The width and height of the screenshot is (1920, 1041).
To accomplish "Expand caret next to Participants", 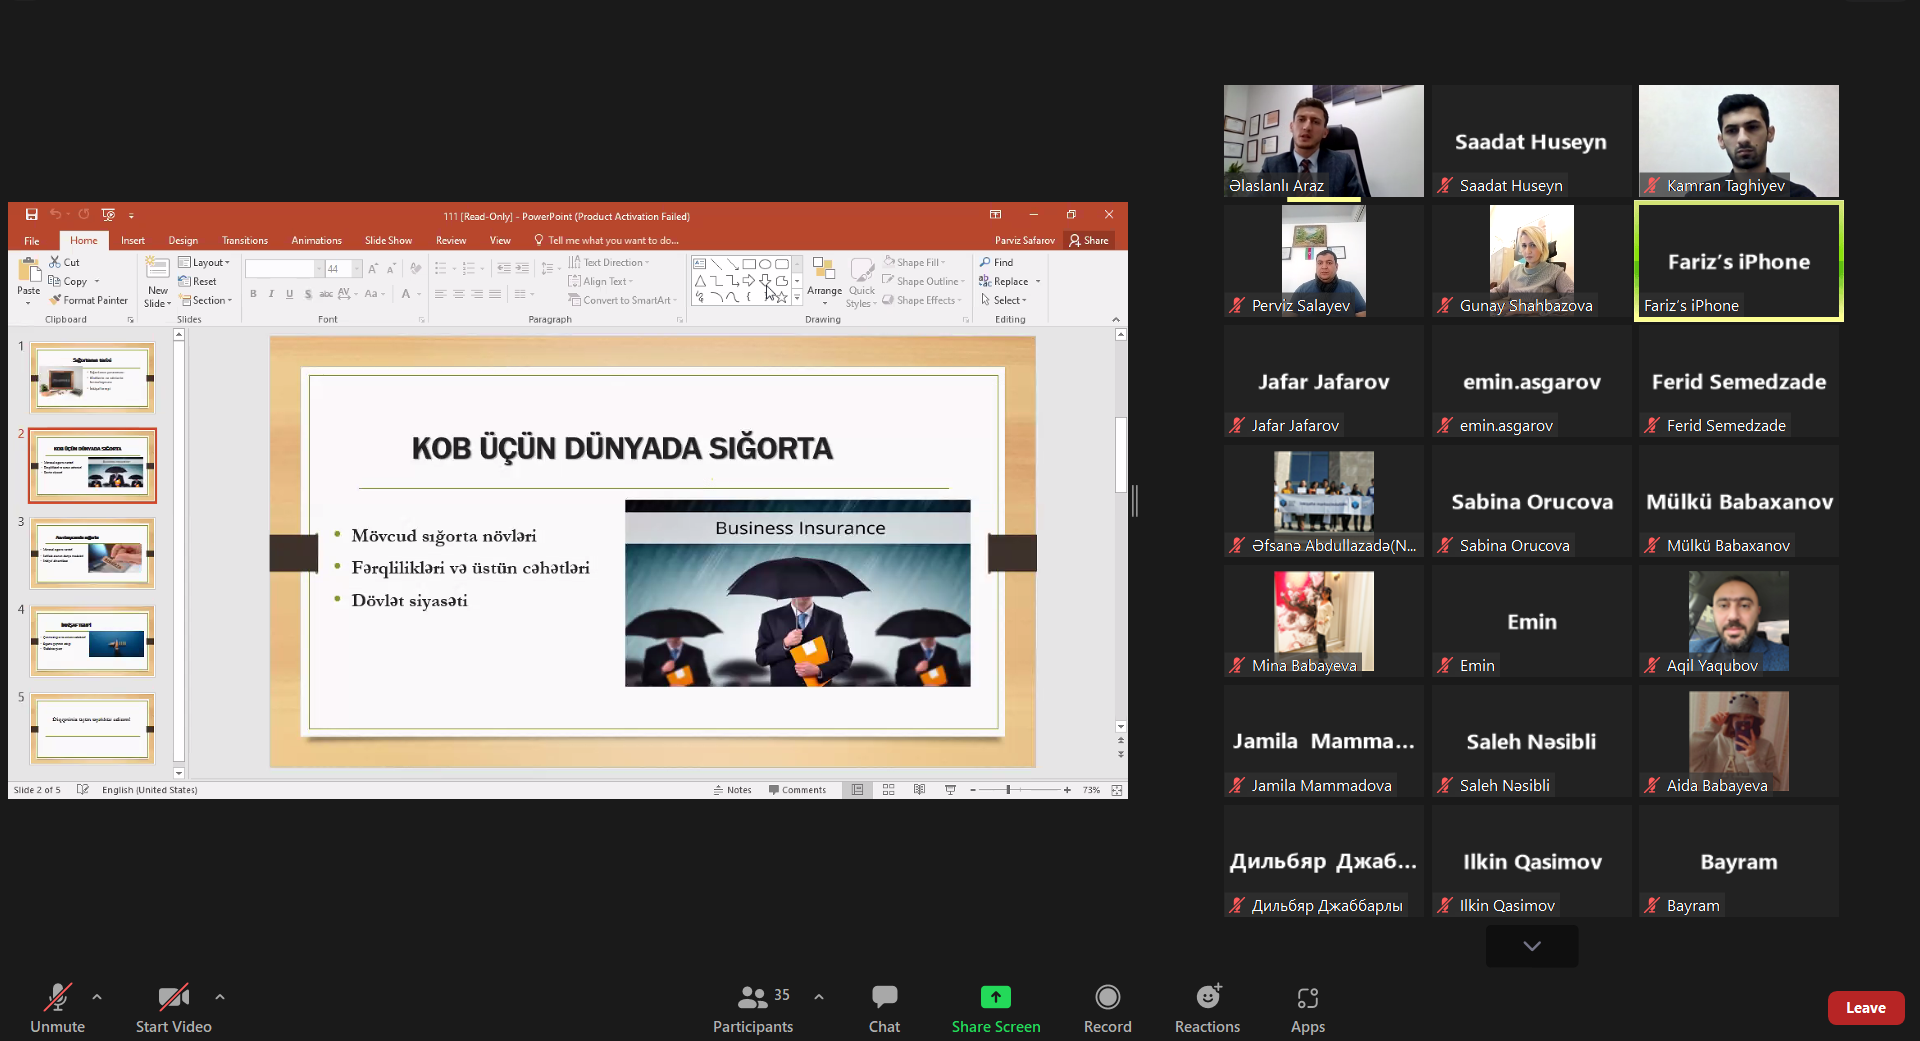I will coord(819,997).
